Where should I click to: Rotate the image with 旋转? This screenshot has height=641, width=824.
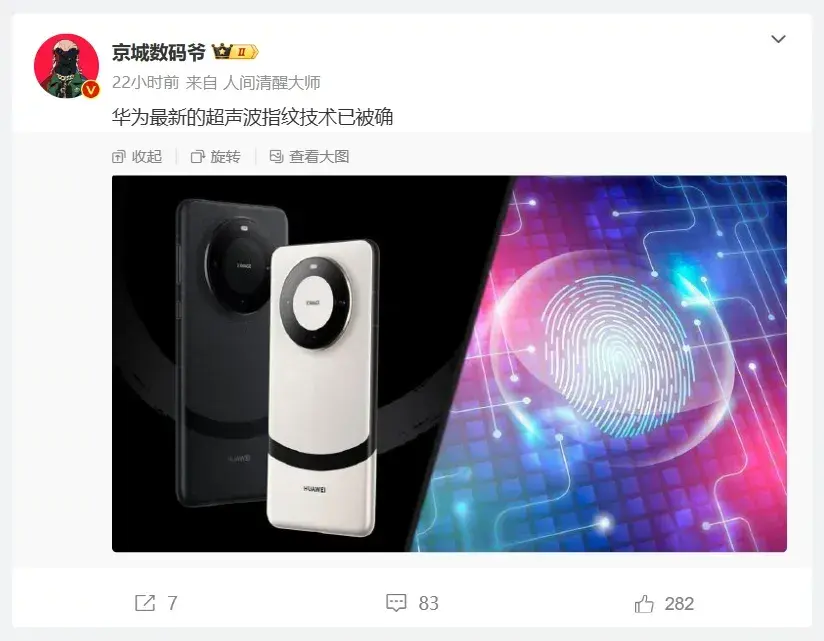coord(215,157)
